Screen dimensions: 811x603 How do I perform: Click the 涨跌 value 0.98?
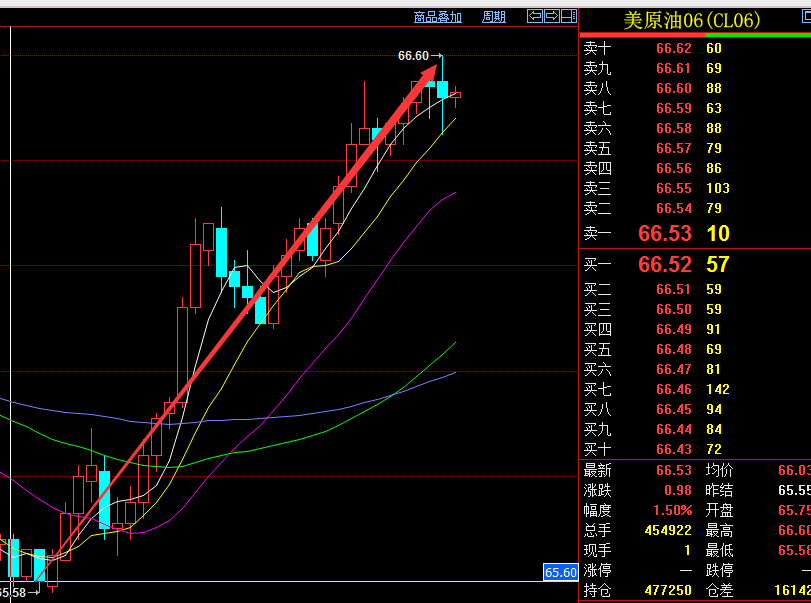point(678,490)
